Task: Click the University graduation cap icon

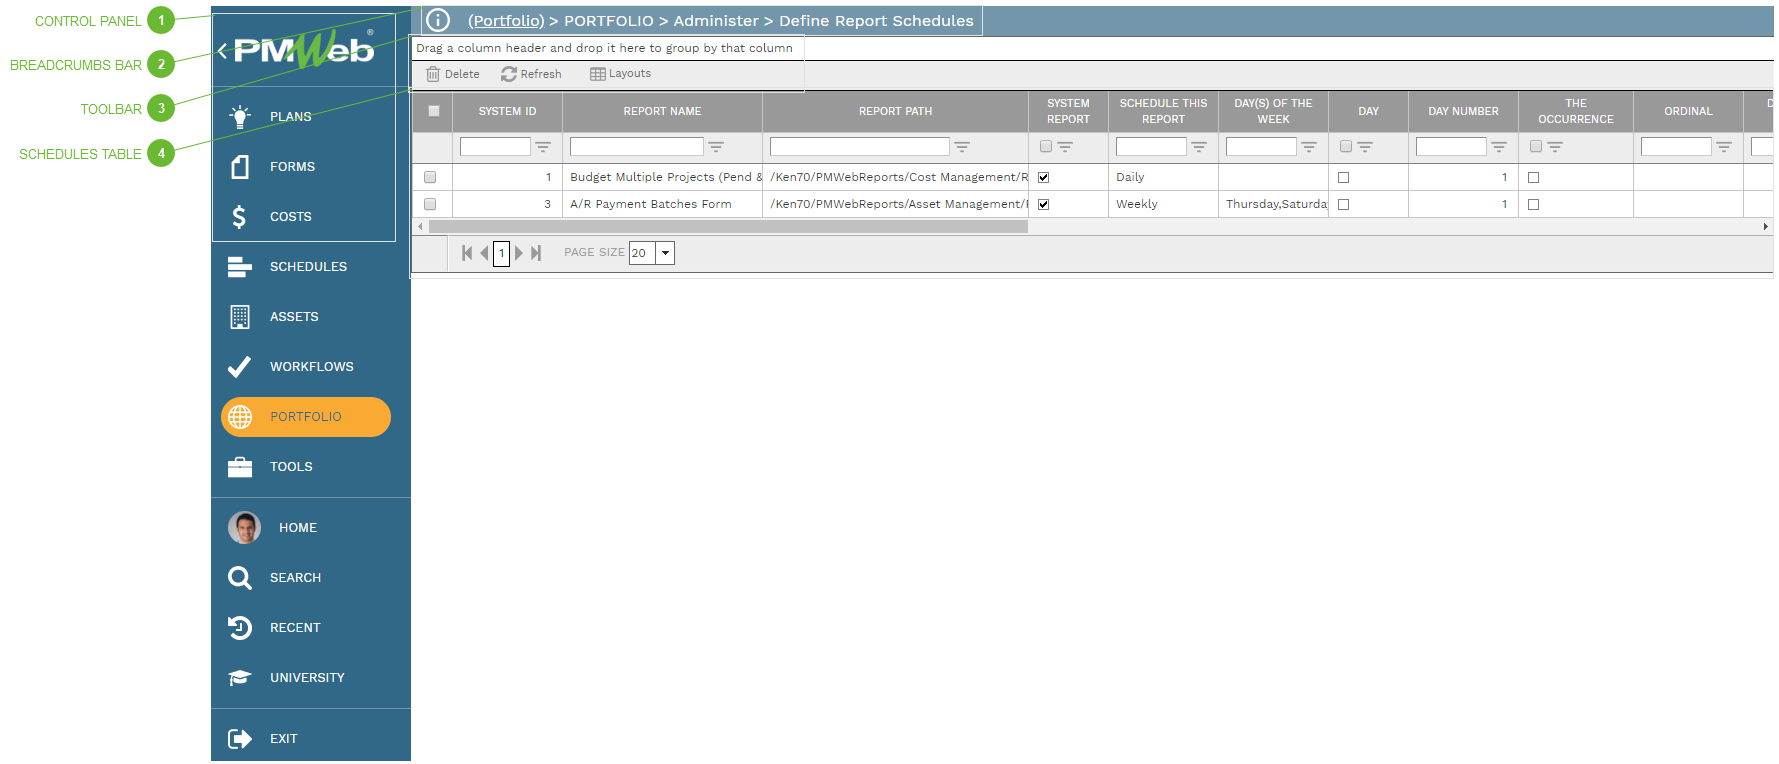Action: click(240, 678)
